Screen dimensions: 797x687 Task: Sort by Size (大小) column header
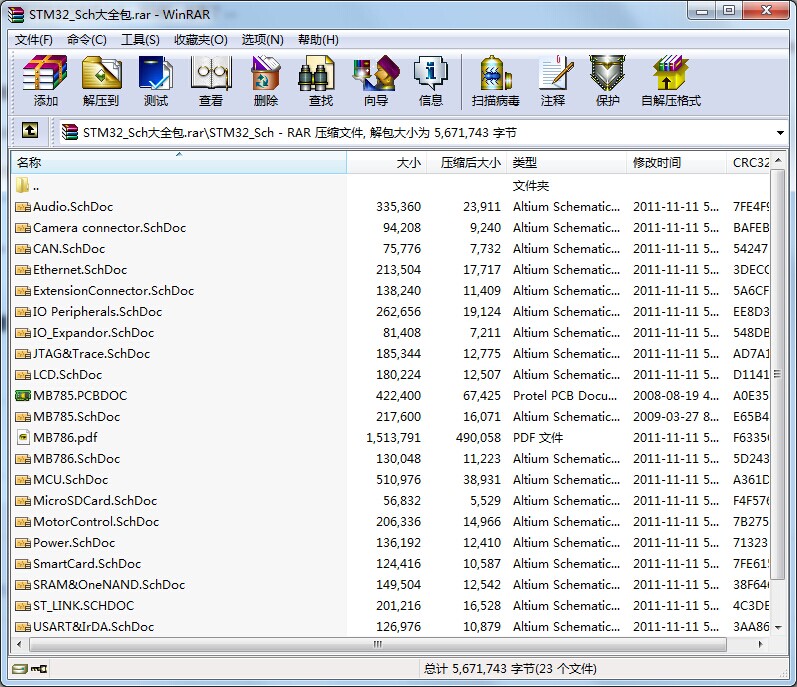point(387,163)
